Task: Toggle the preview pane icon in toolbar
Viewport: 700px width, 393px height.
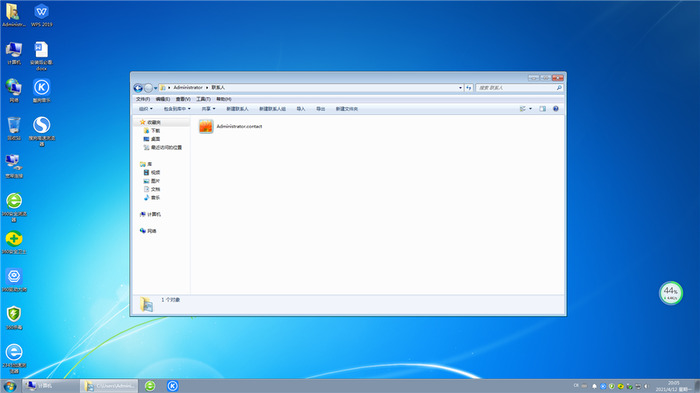Action: click(542, 109)
